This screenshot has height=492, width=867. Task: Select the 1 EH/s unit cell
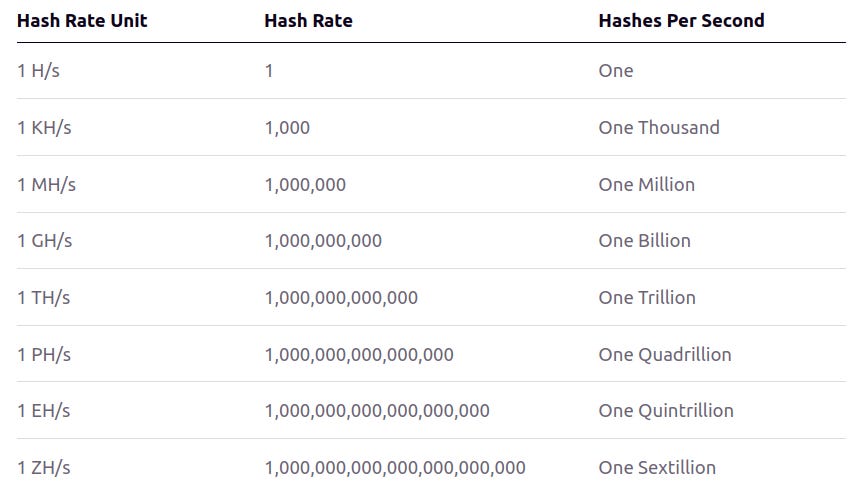[44, 411]
